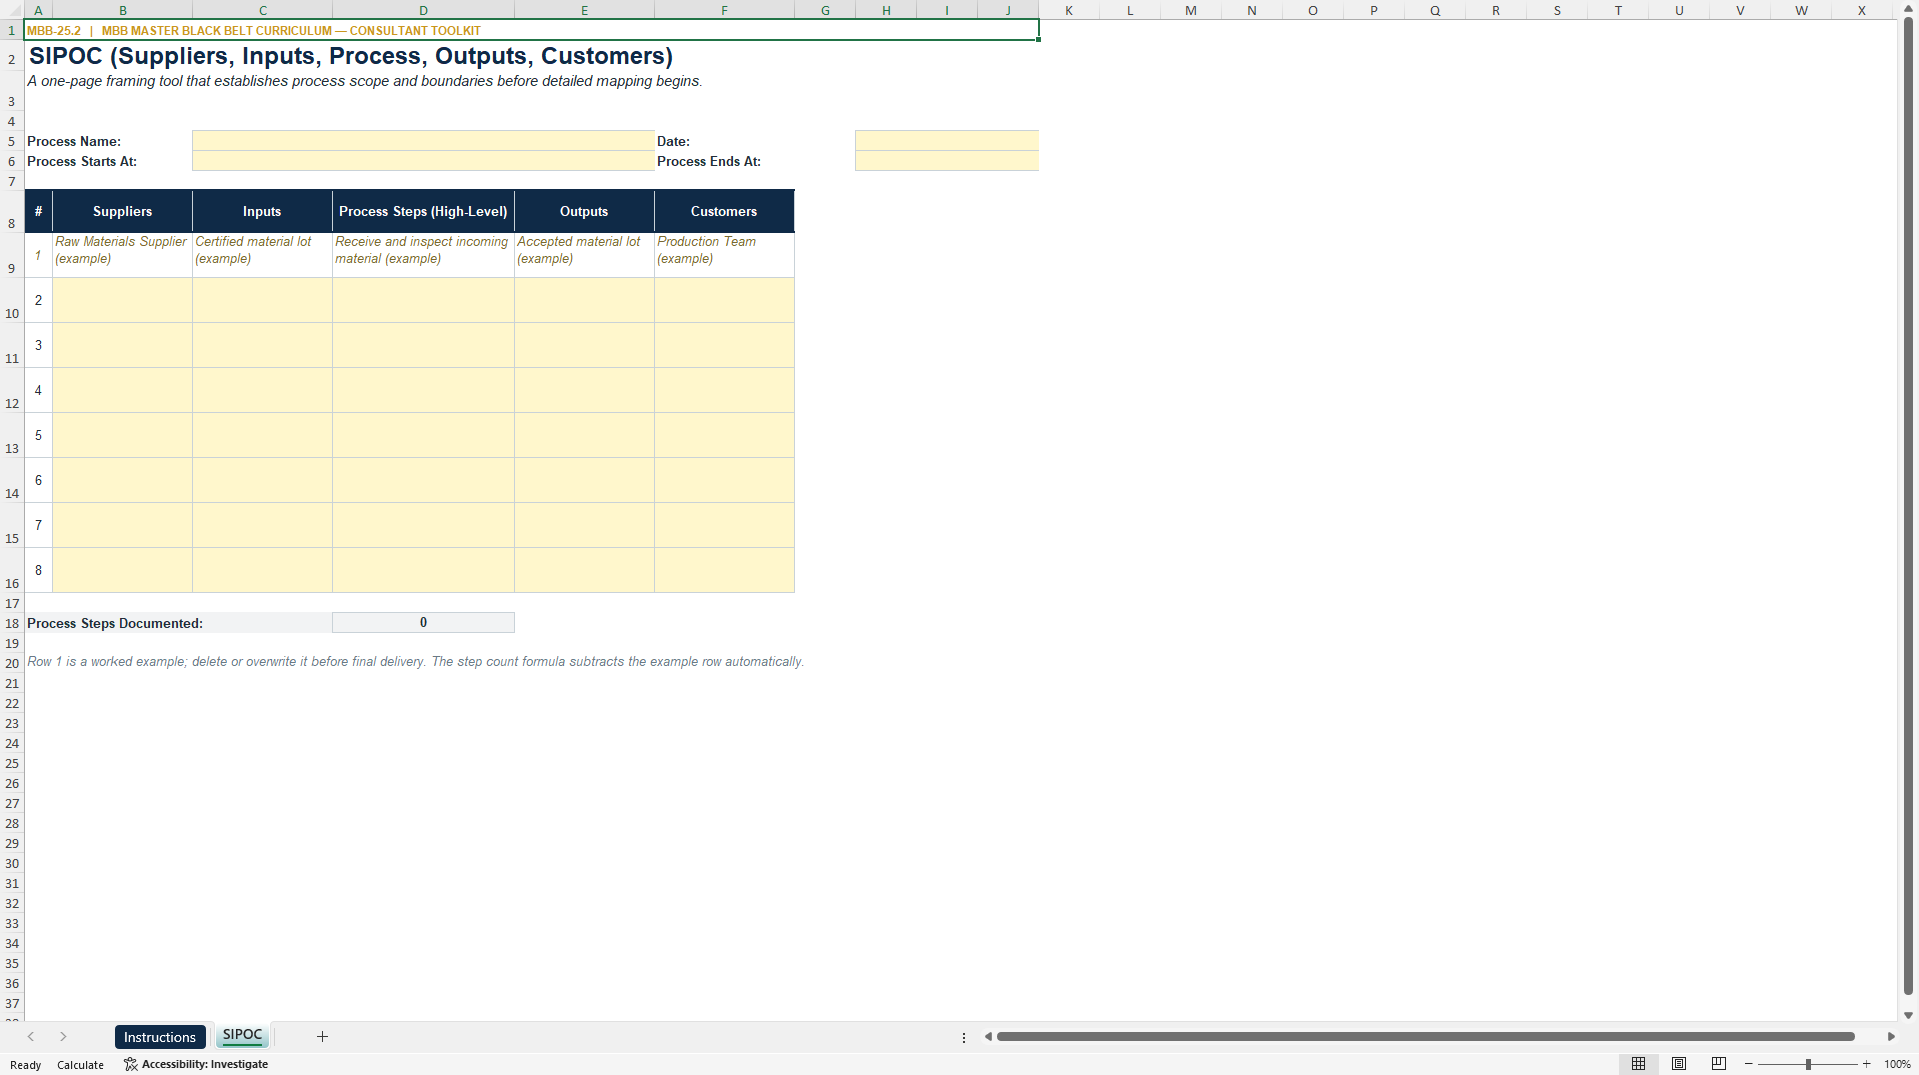The image size is (1919, 1075).
Task: Select the Outputs header cell
Action: point(584,211)
